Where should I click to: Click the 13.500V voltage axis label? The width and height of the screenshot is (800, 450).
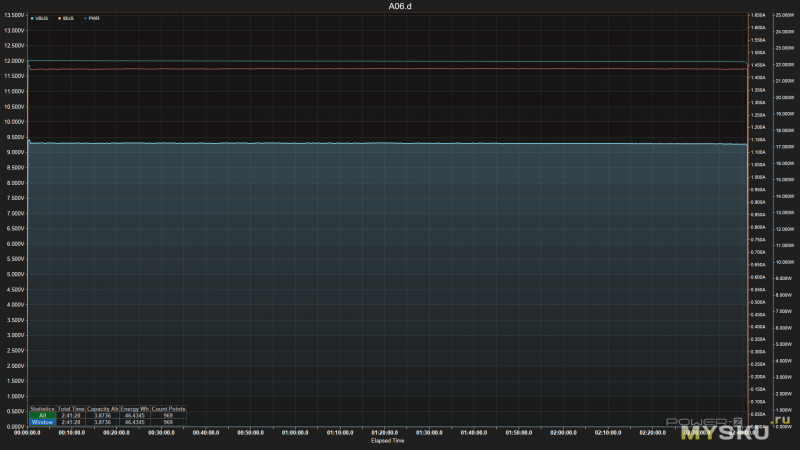click(14, 15)
